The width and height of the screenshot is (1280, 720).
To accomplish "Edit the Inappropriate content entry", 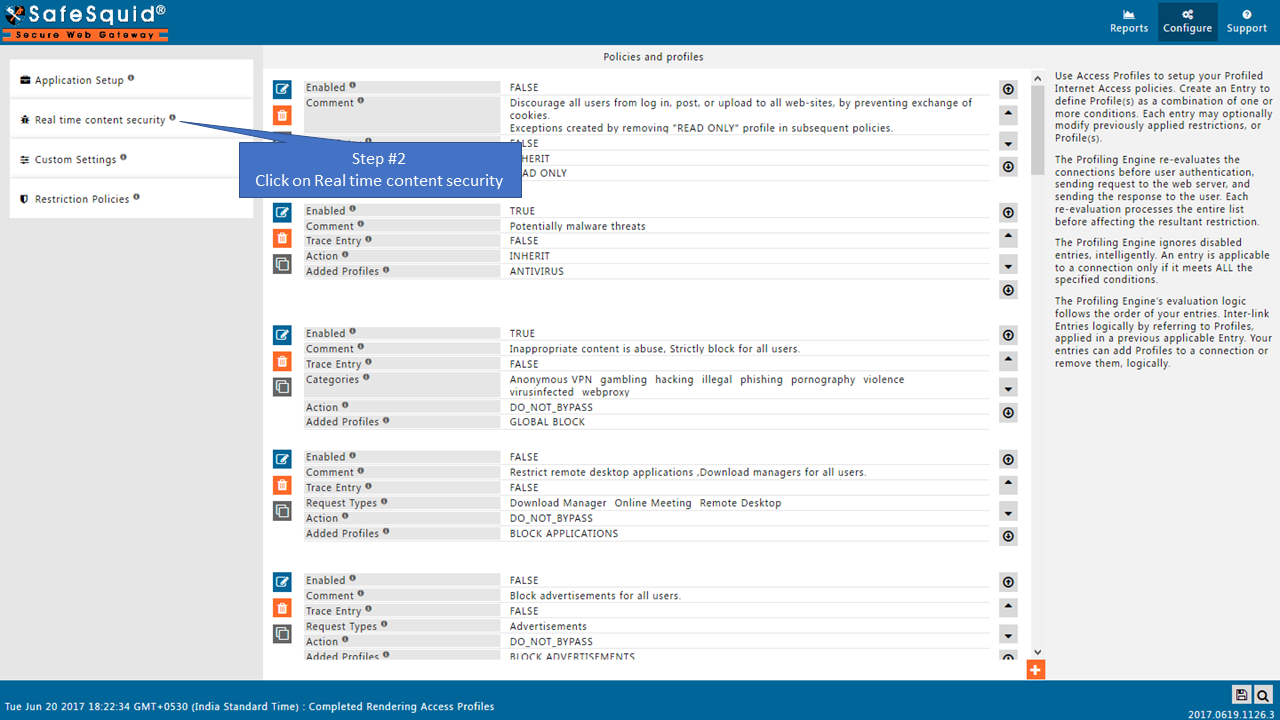I will coord(282,335).
